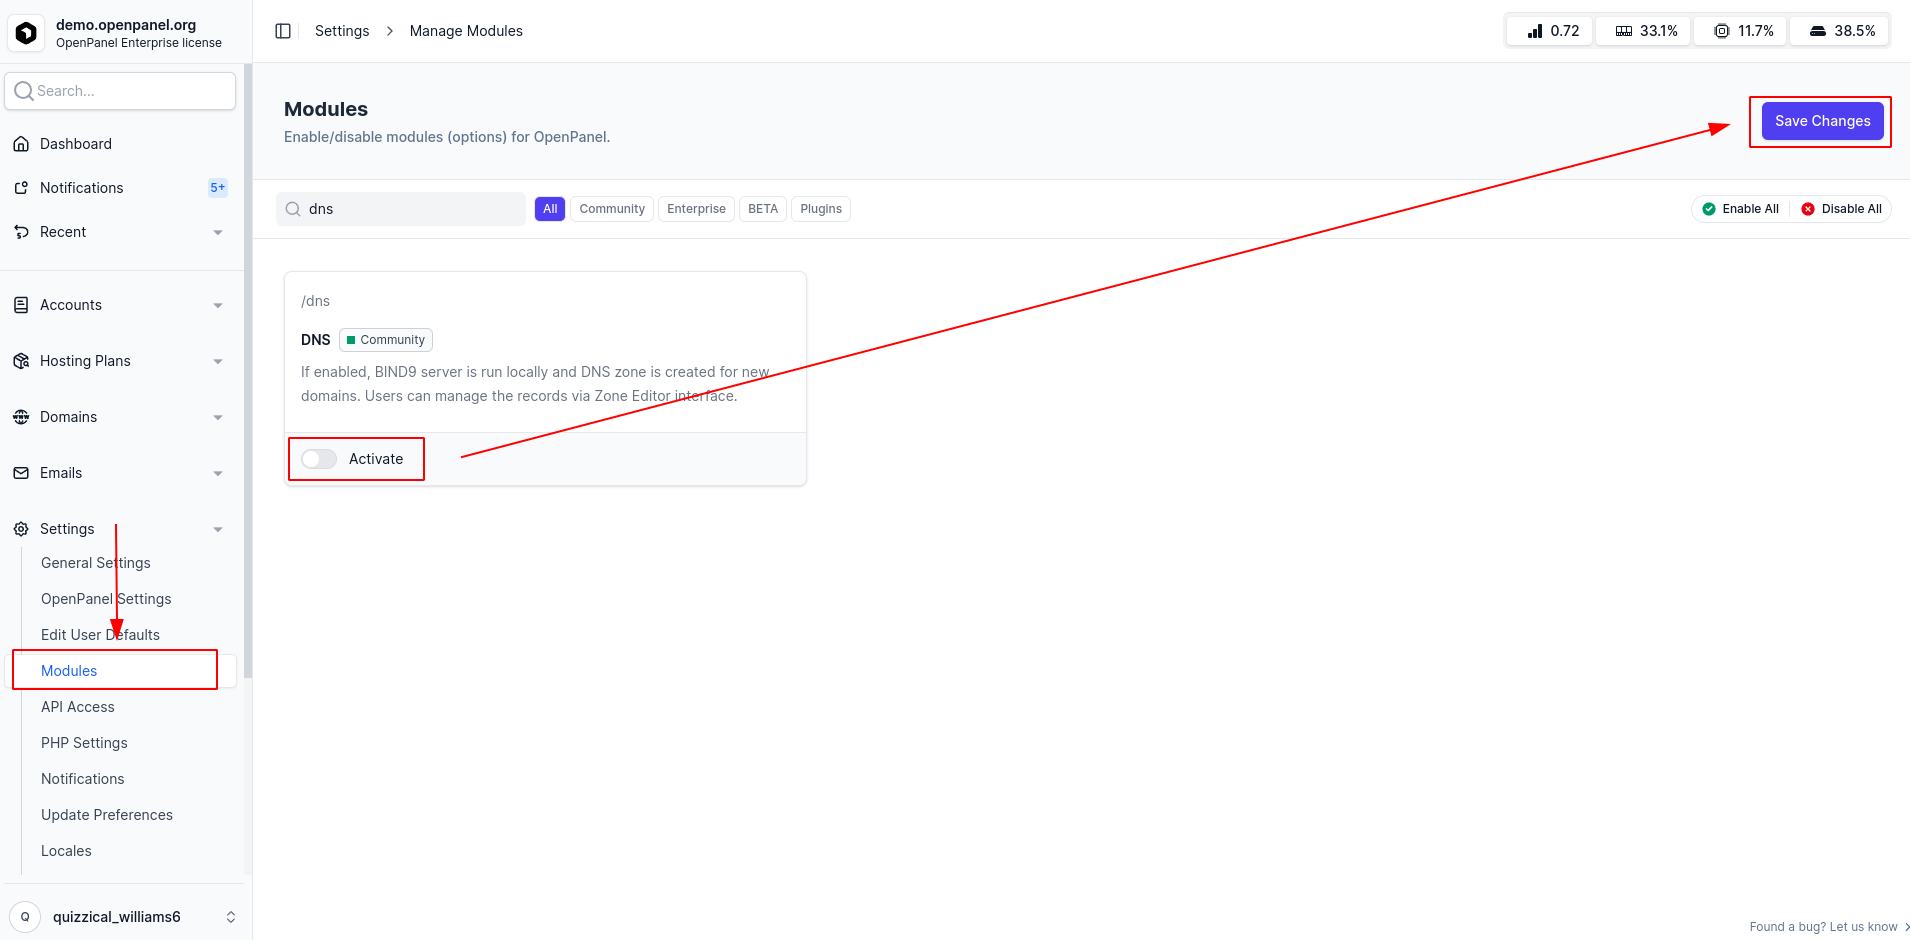
Task: Click the Save Changes button
Action: click(x=1820, y=121)
